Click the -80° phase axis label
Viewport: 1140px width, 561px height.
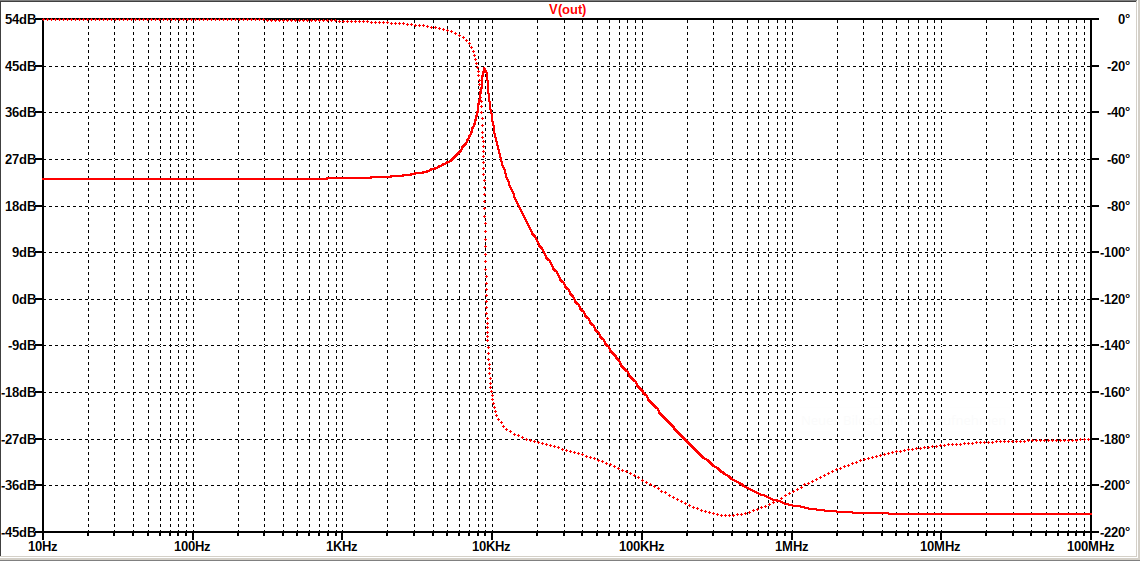click(x=1120, y=206)
